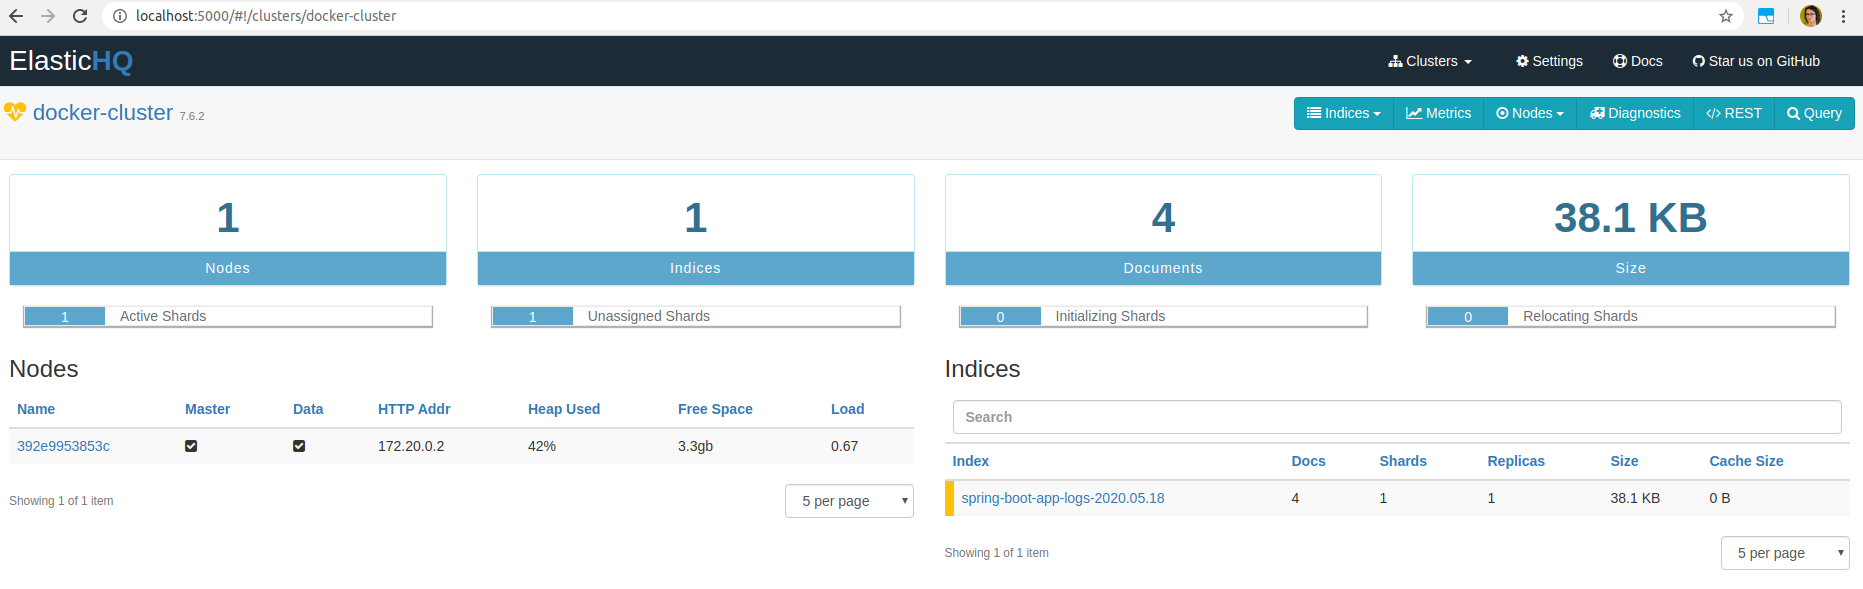Toggle the Master checkbox for node 392e9953853c
The width and height of the screenshot is (1863, 589).
(191, 446)
